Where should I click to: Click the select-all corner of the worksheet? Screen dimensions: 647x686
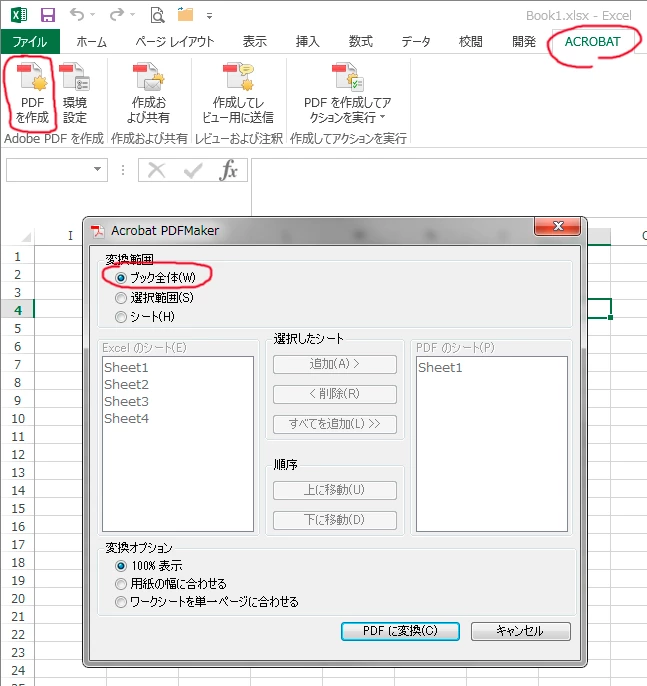[x=25, y=237]
